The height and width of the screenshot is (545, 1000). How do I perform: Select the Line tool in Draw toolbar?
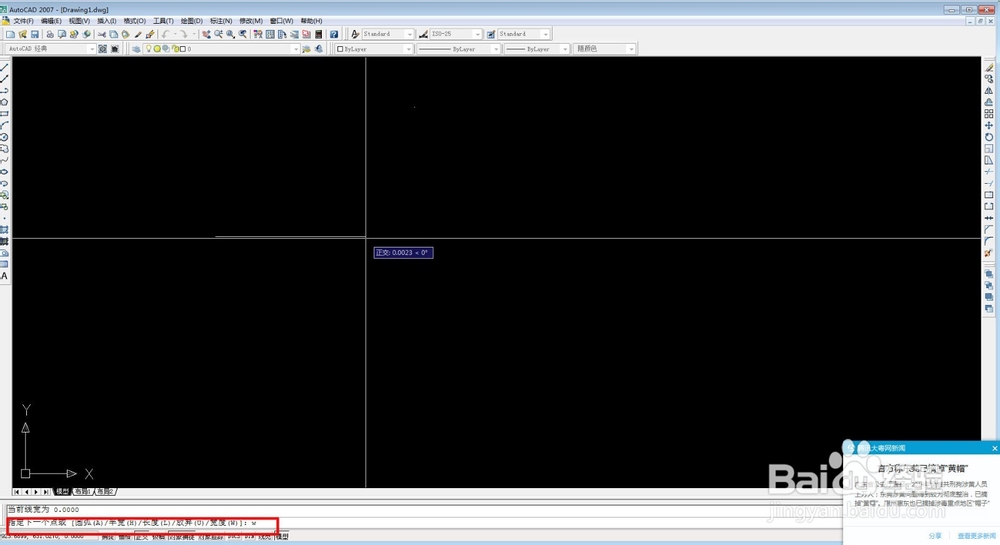tap(4, 67)
